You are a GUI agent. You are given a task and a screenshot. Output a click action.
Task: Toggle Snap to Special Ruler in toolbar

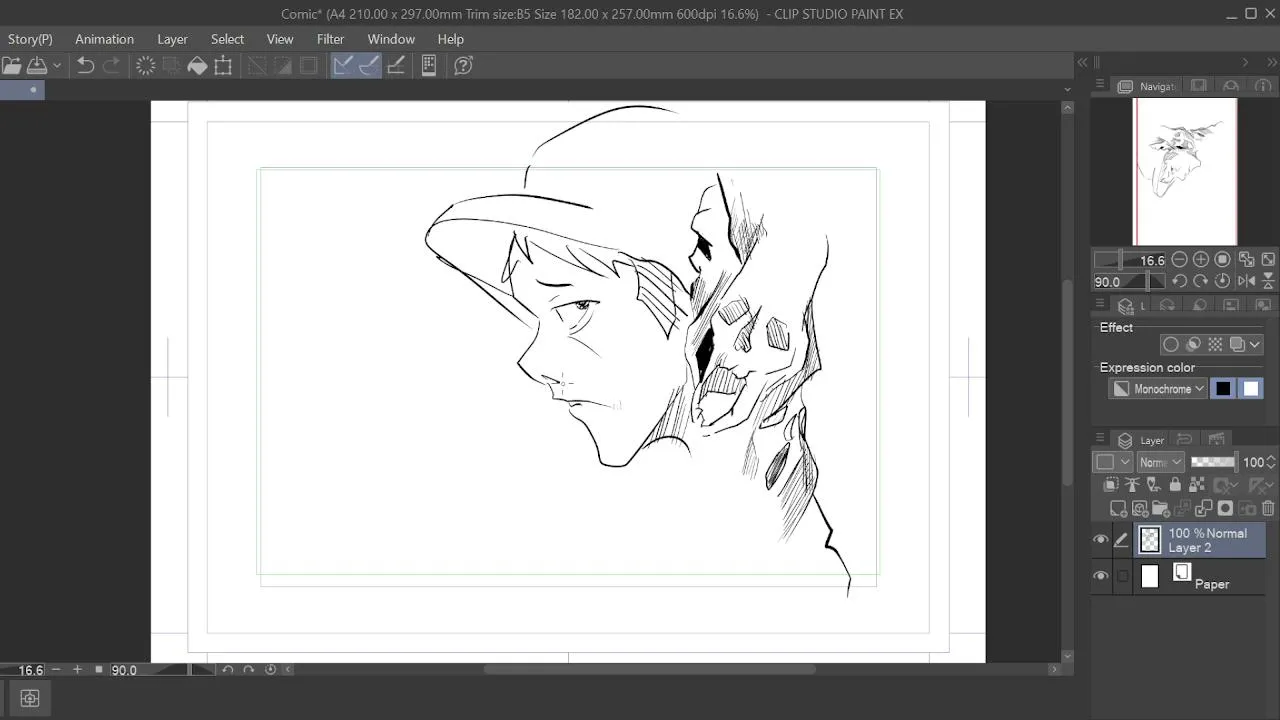(369, 66)
